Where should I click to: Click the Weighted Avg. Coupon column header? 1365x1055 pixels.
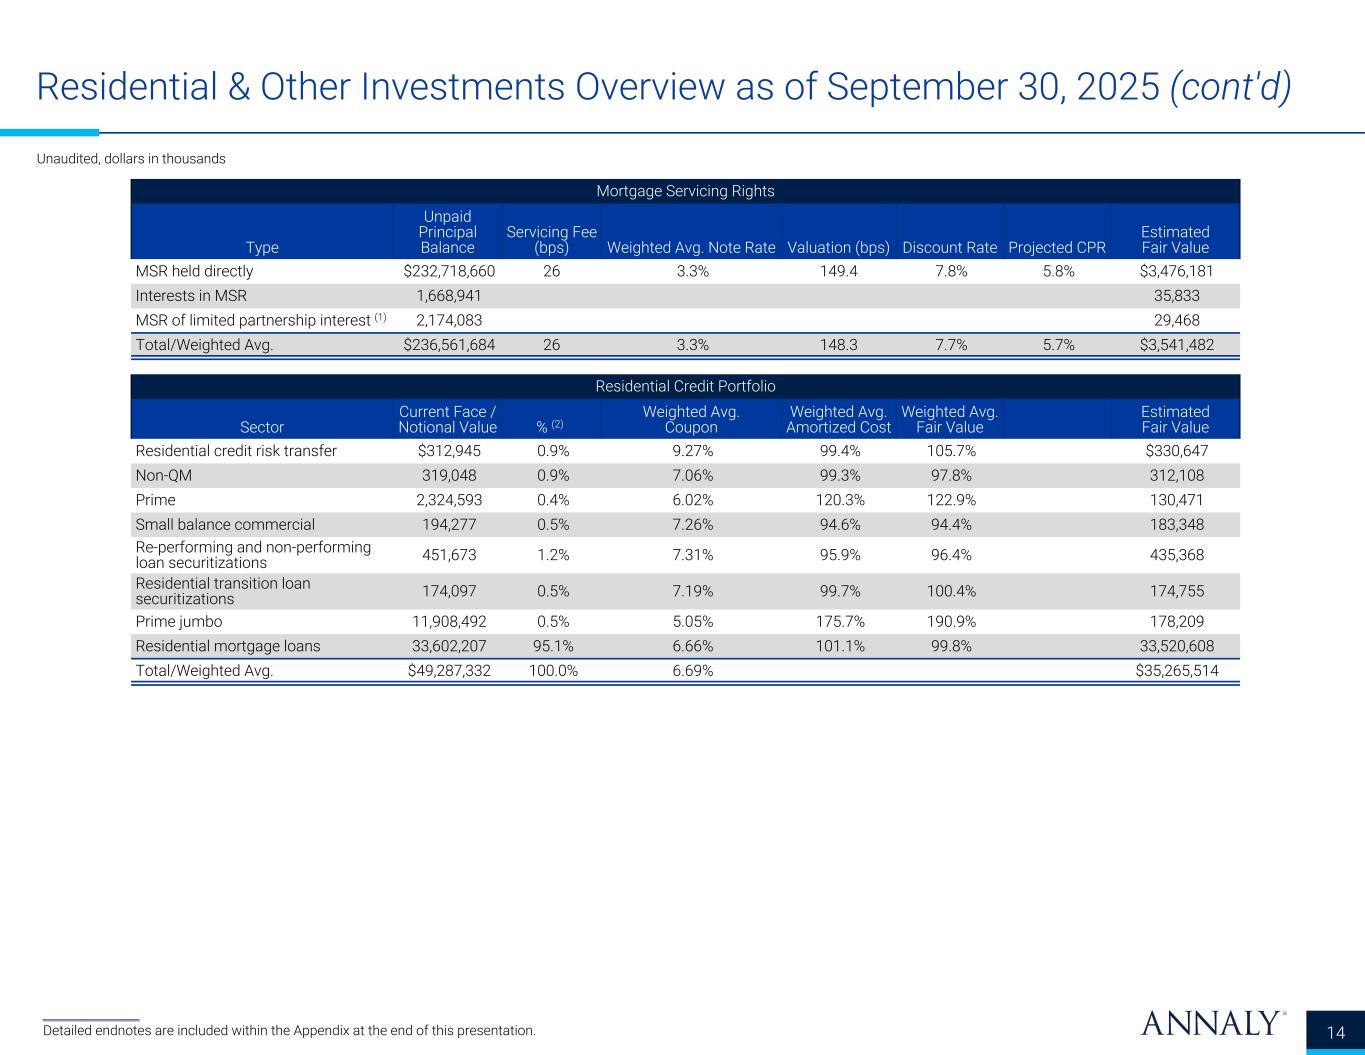click(x=690, y=419)
